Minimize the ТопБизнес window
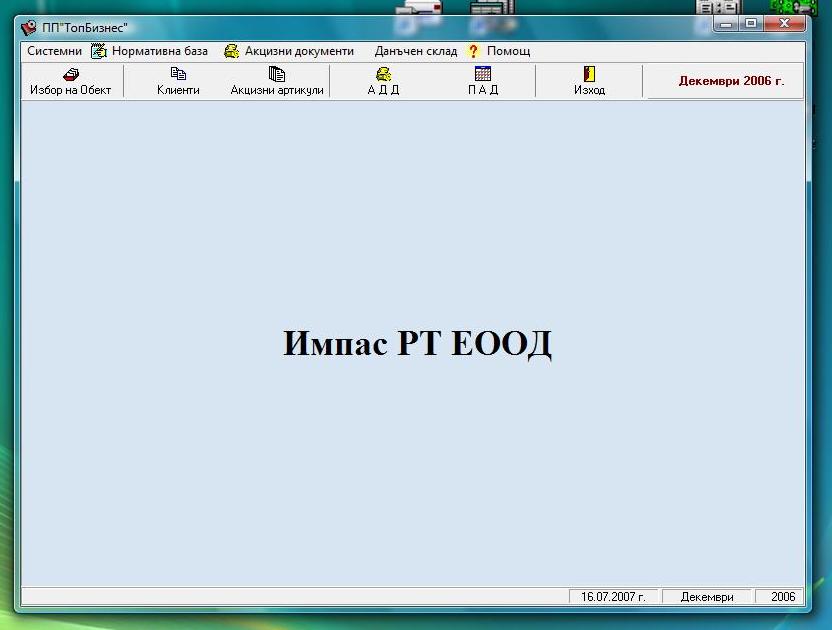Screen dimensions: 832x630 [x=725, y=23]
